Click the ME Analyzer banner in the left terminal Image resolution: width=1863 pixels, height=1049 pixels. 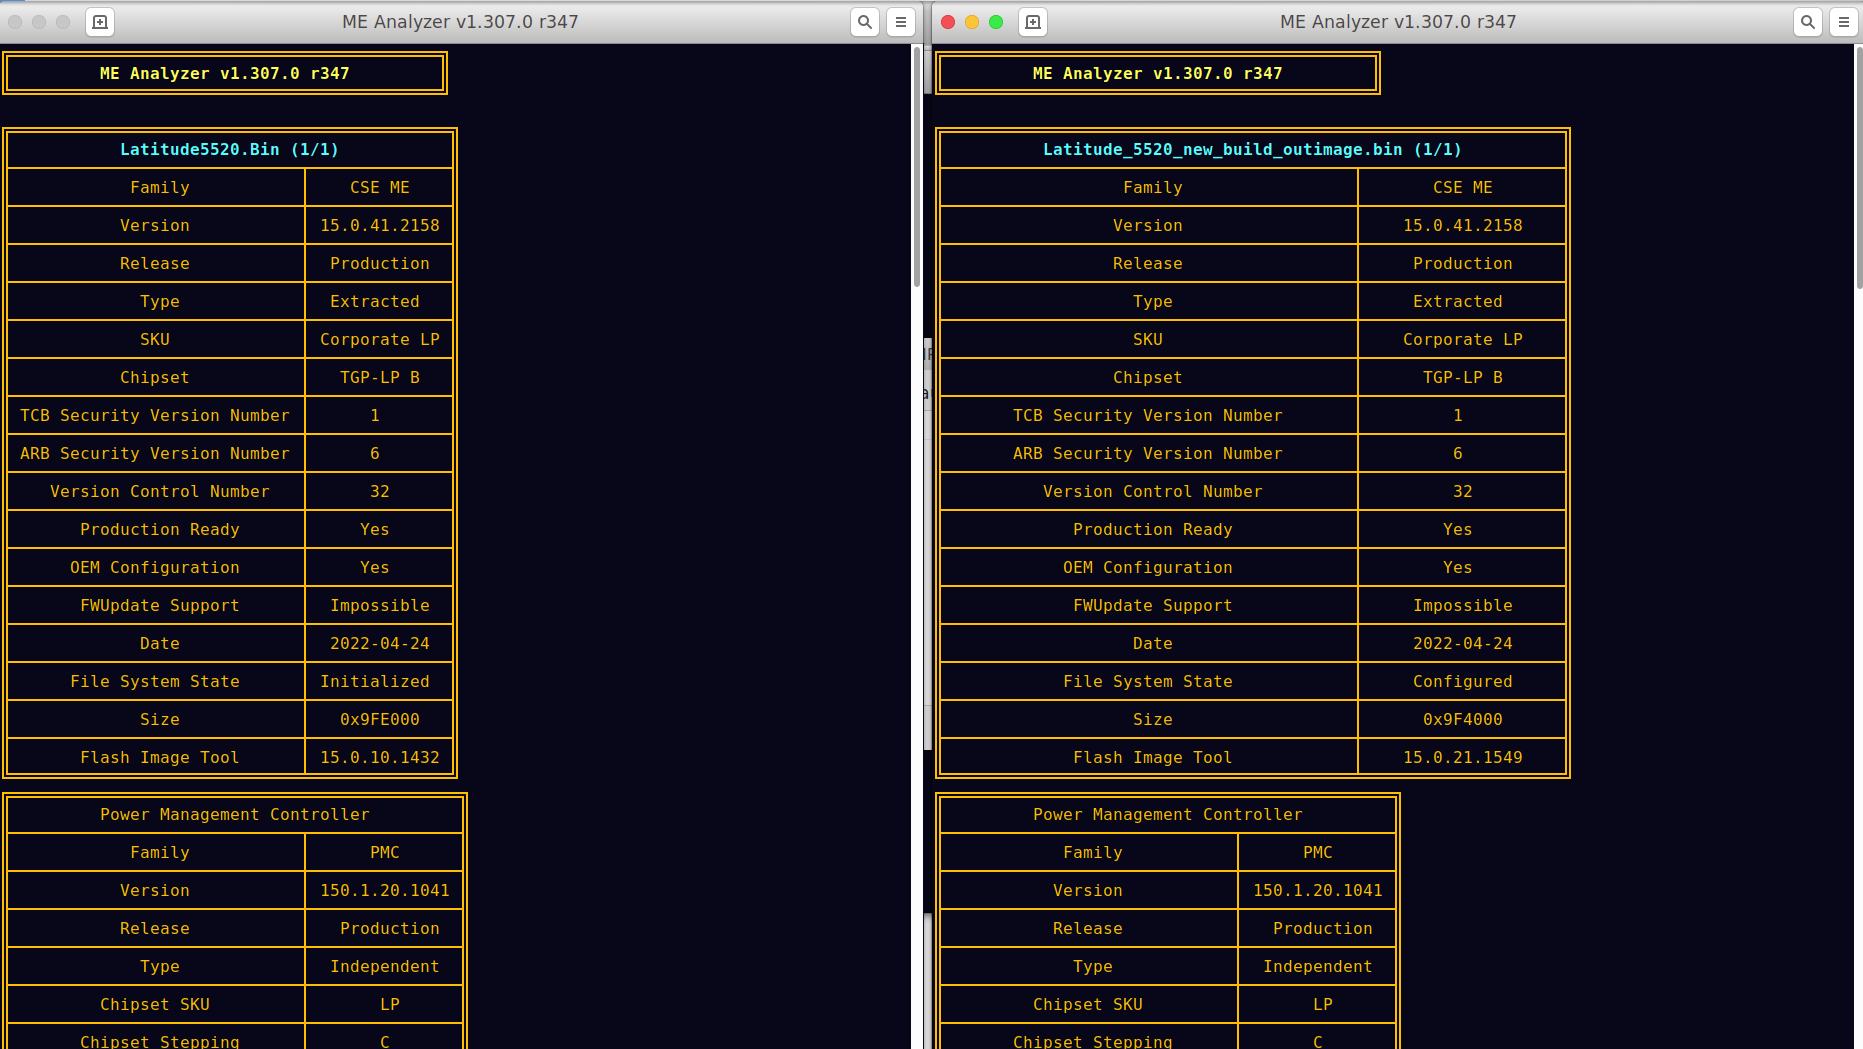pyautogui.click(x=225, y=73)
